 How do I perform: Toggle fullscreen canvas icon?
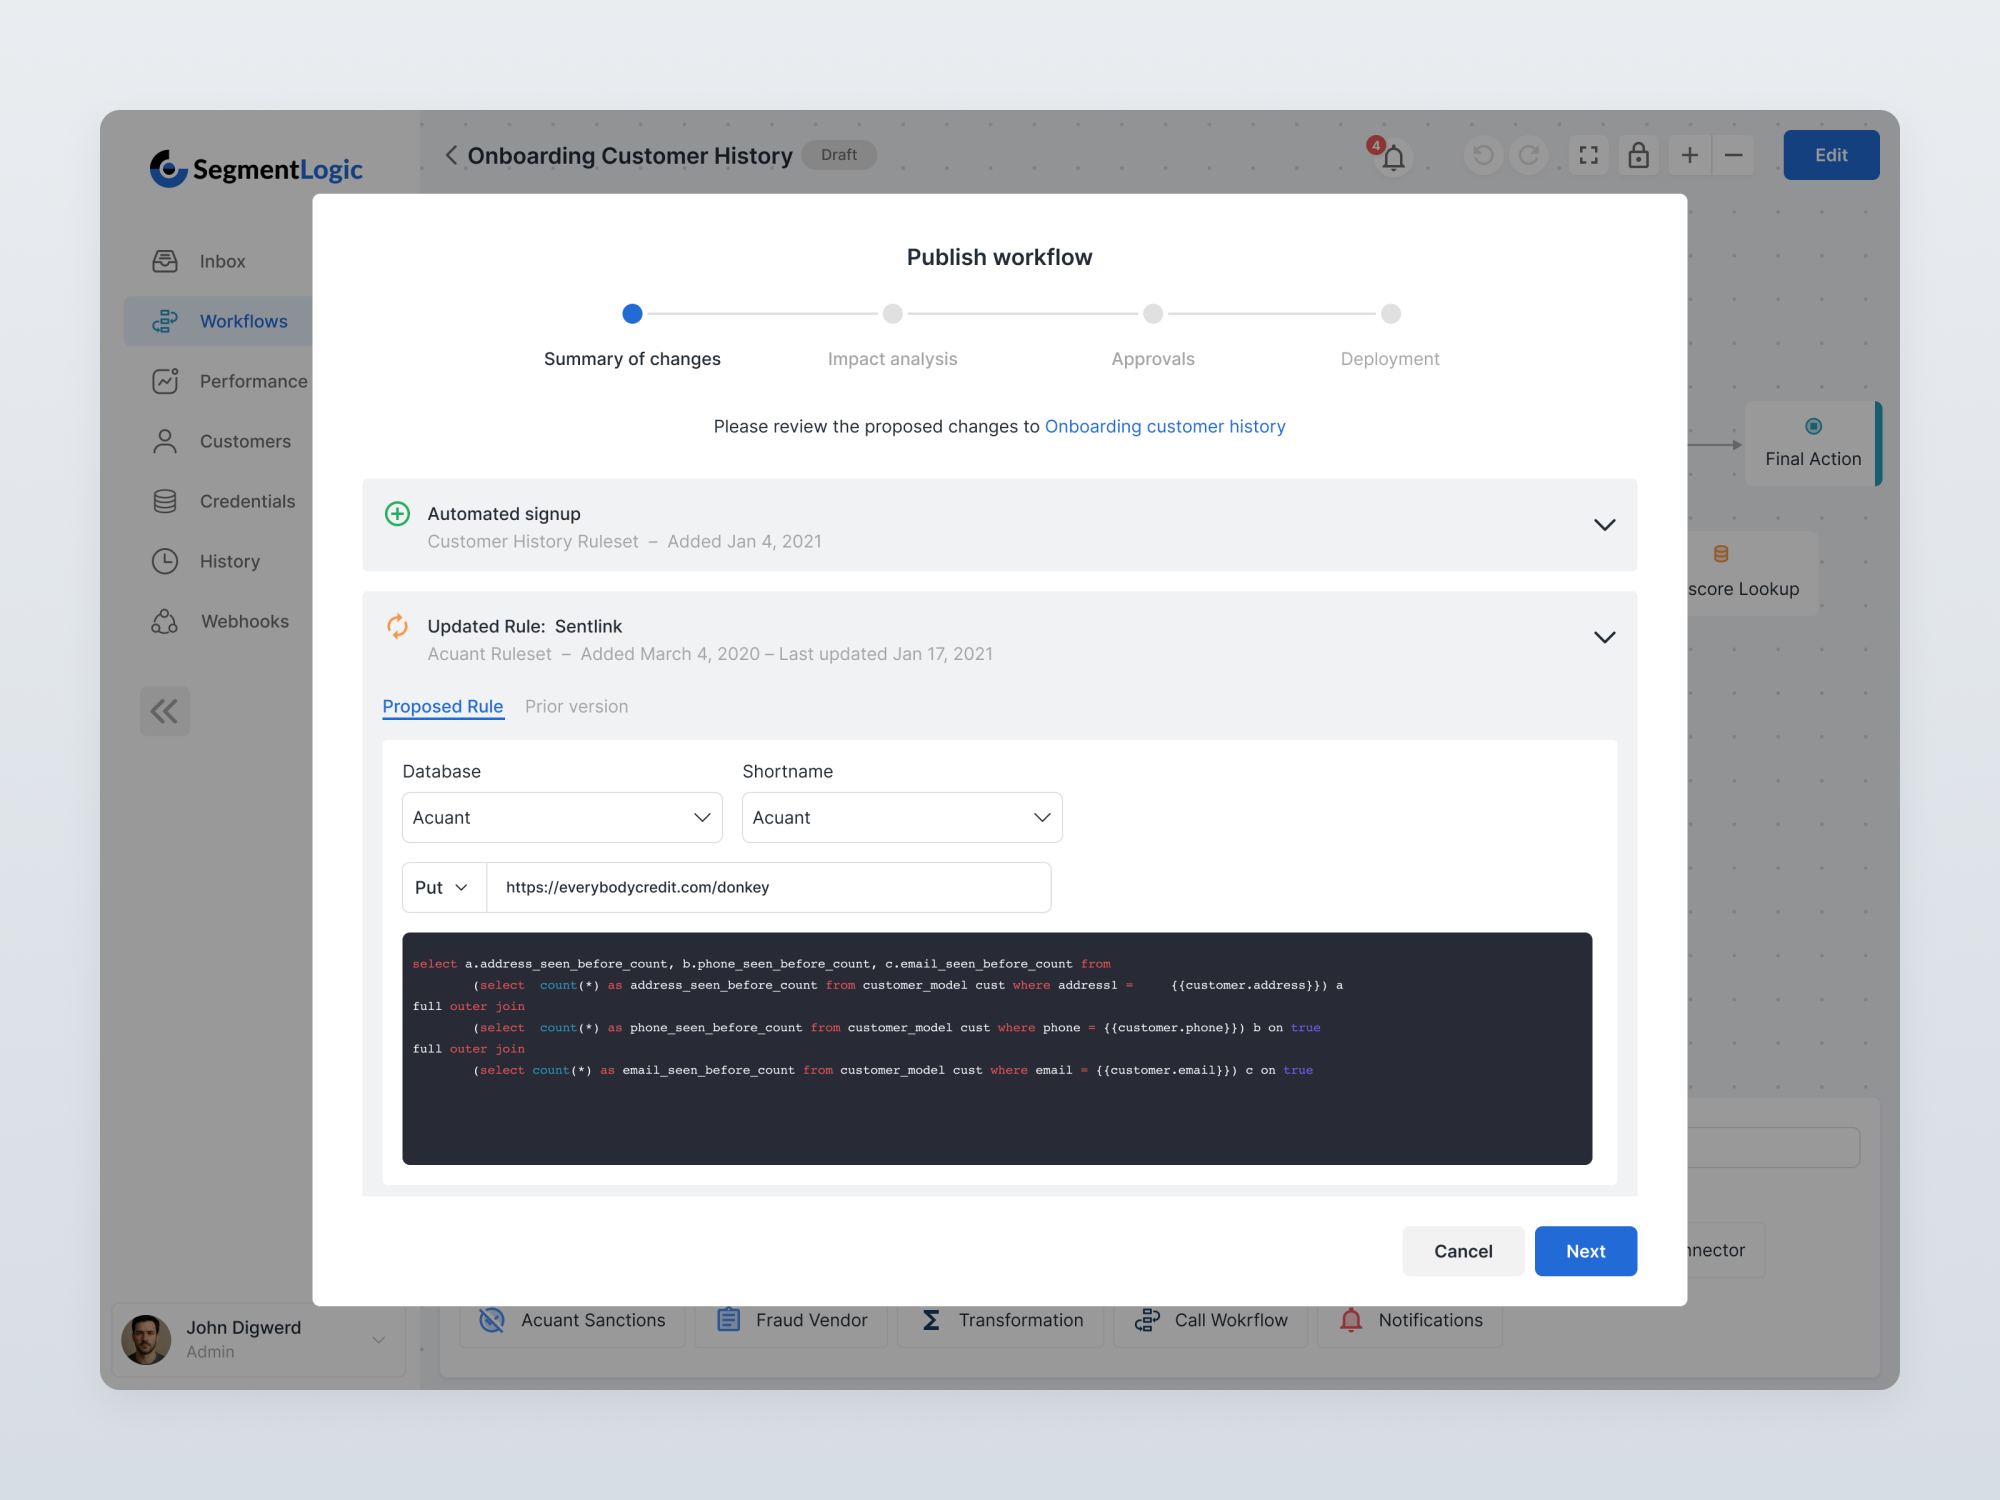[x=1588, y=155]
